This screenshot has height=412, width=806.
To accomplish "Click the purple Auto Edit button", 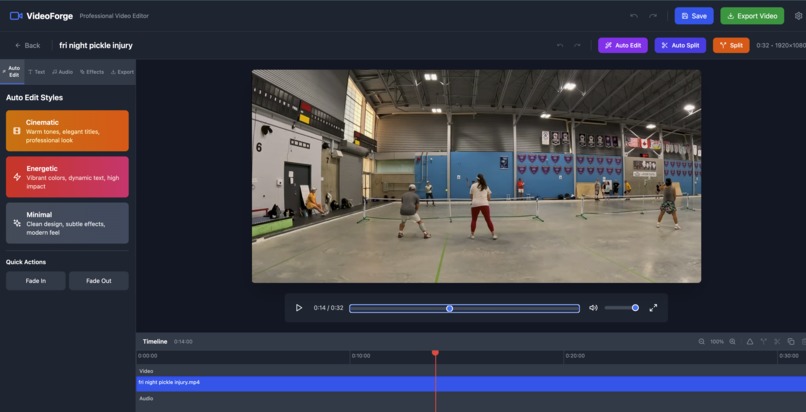I will coord(622,45).
